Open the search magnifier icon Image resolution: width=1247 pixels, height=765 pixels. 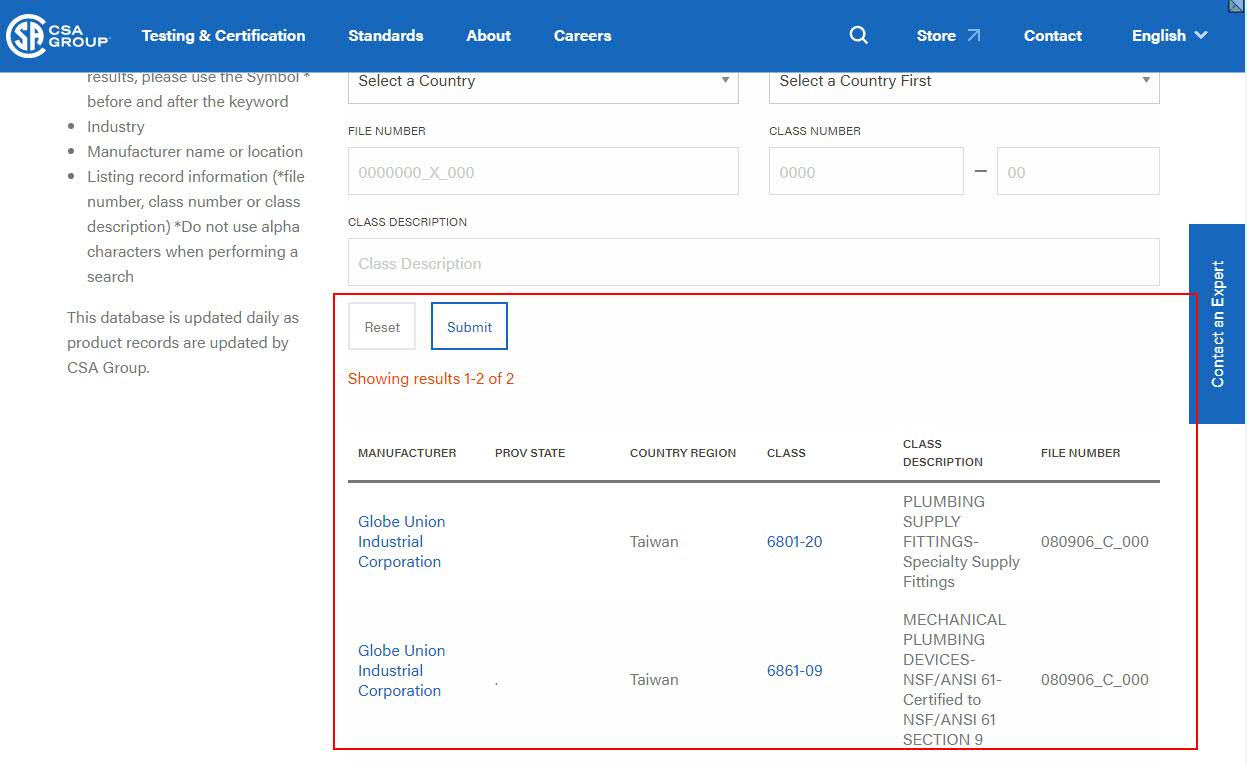(858, 35)
